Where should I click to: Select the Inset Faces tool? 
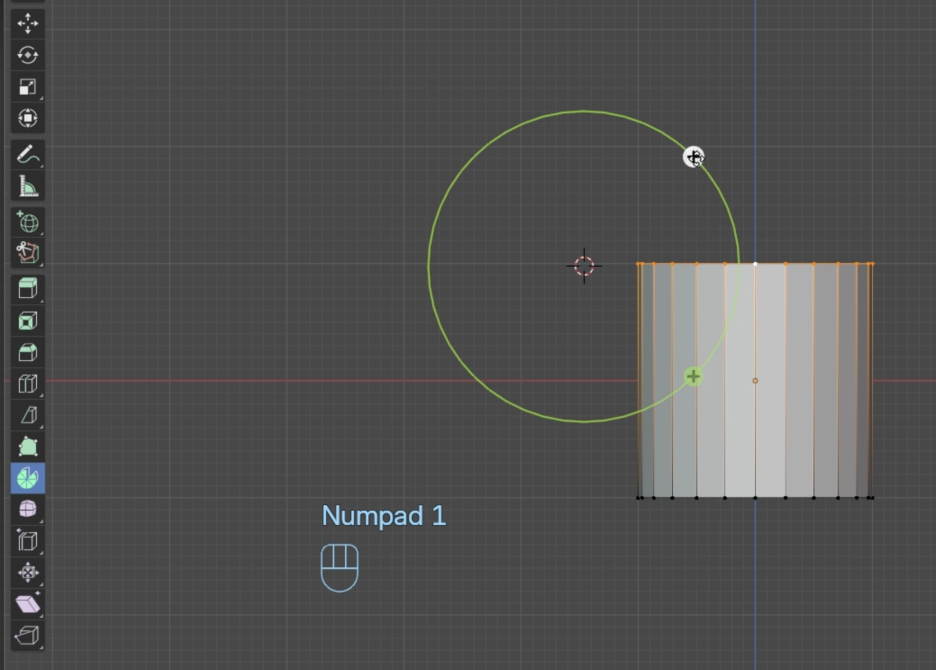[x=27, y=321]
